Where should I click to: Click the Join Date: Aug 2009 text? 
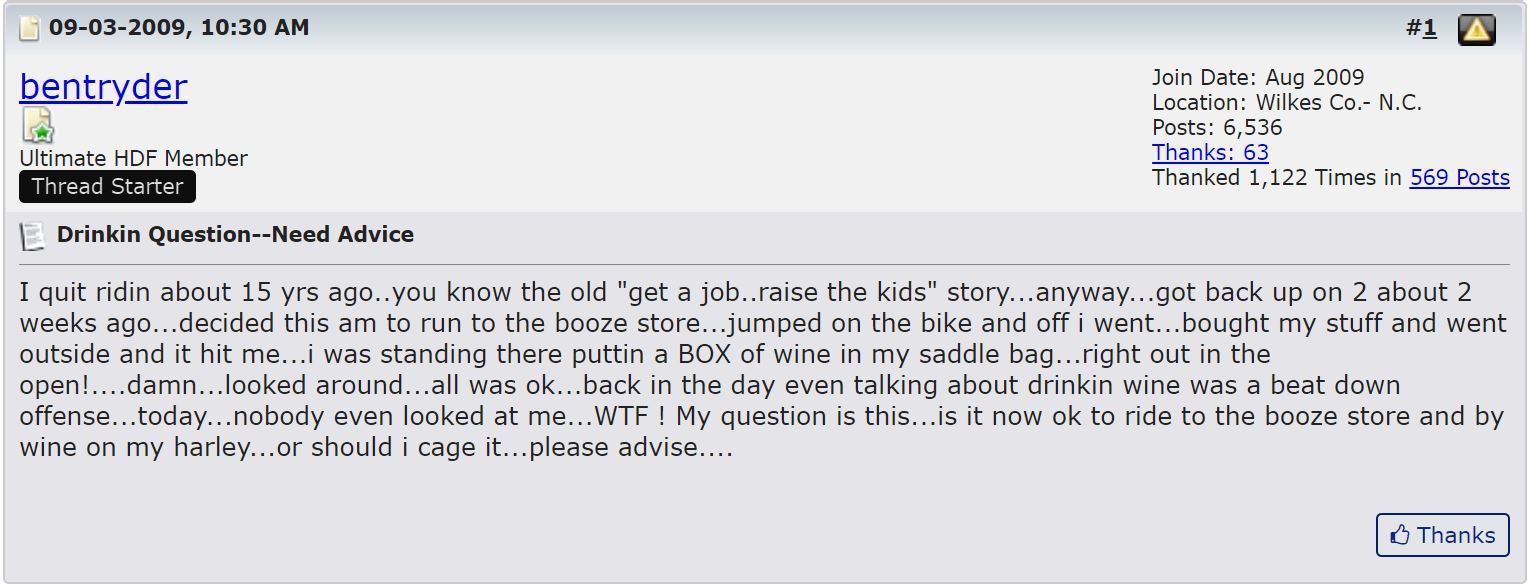point(1257,78)
